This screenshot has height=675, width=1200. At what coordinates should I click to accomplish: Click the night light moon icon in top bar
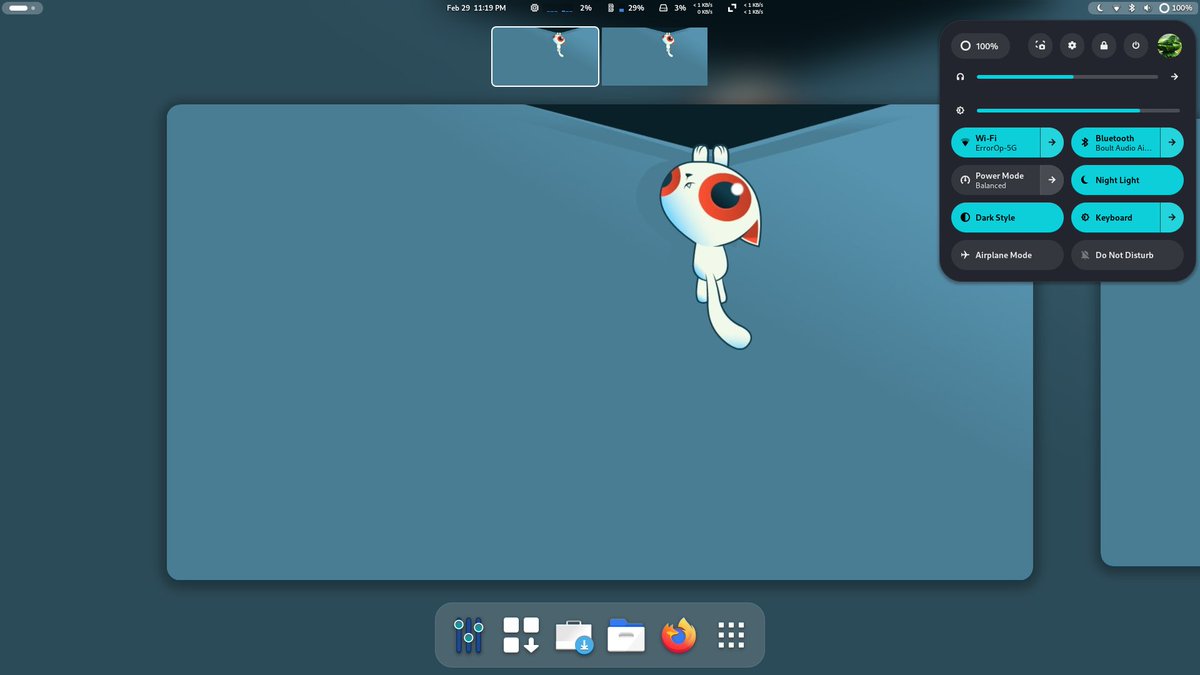1101,7
